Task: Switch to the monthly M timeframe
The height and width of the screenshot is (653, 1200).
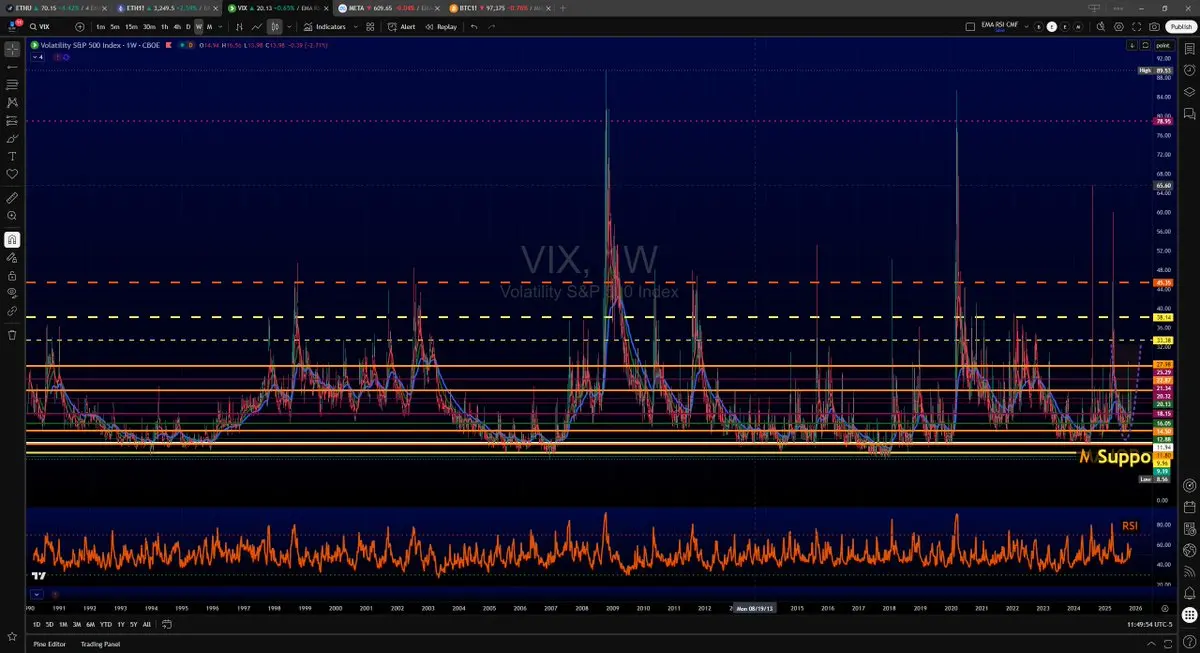Action: 209,26
